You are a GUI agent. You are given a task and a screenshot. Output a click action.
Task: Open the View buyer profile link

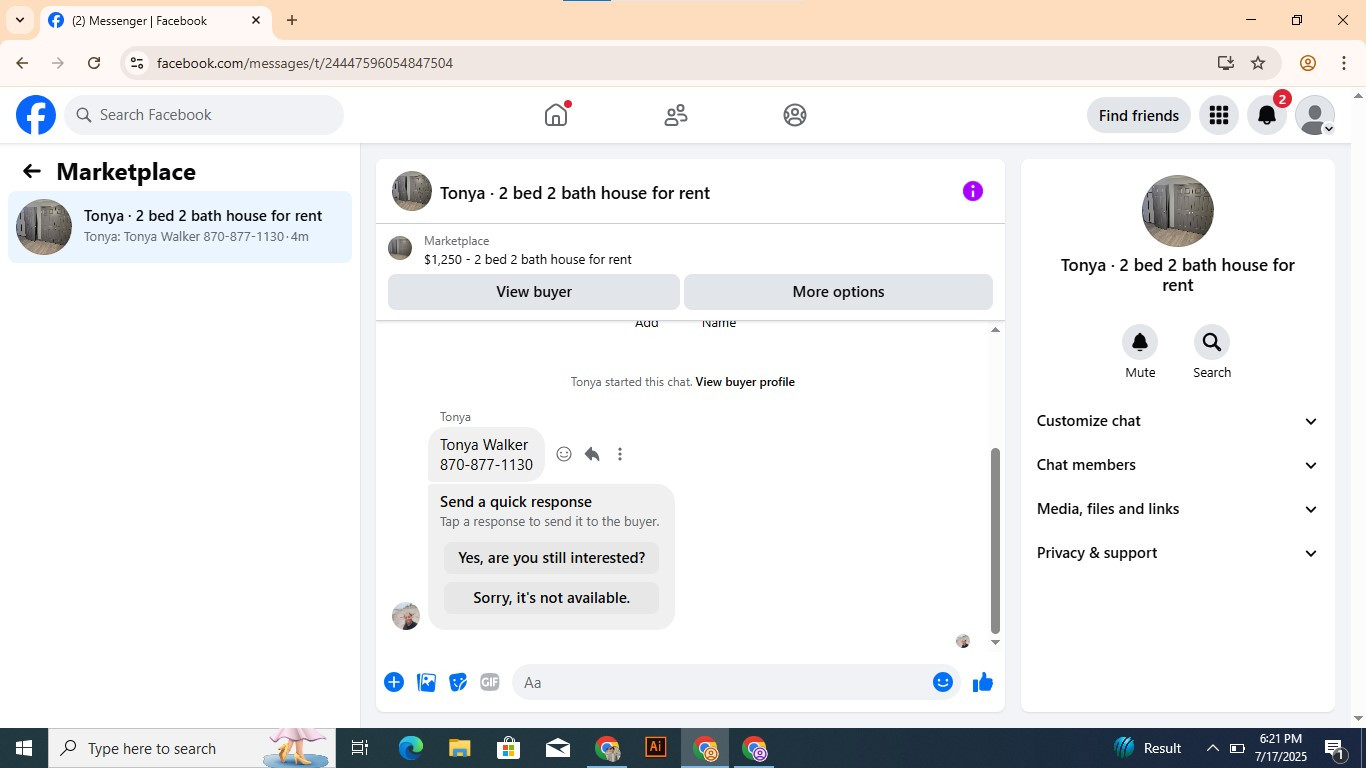745,382
